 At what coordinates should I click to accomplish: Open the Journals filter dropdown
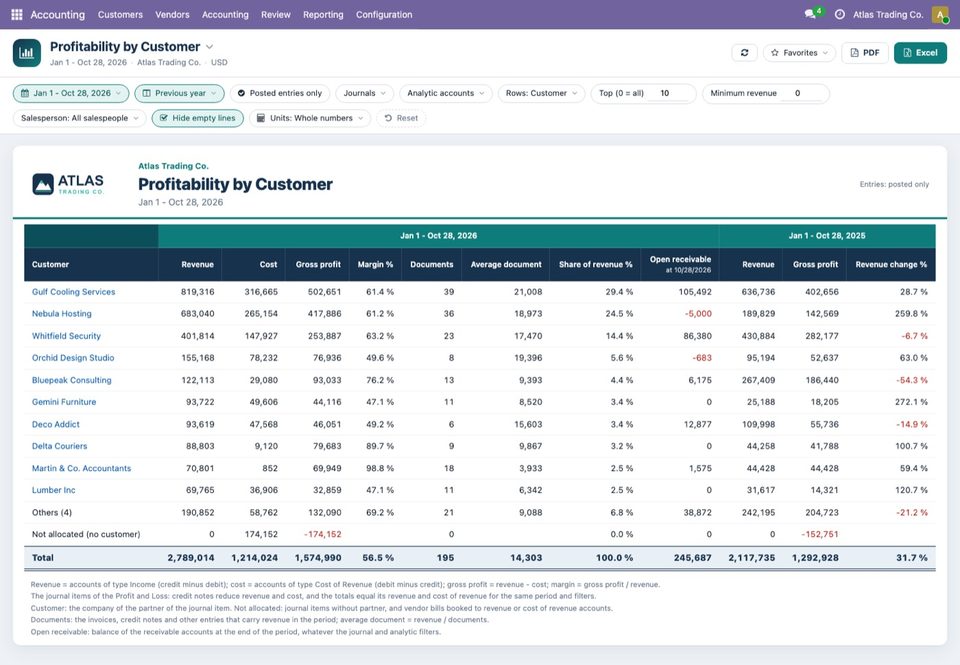click(x=364, y=93)
